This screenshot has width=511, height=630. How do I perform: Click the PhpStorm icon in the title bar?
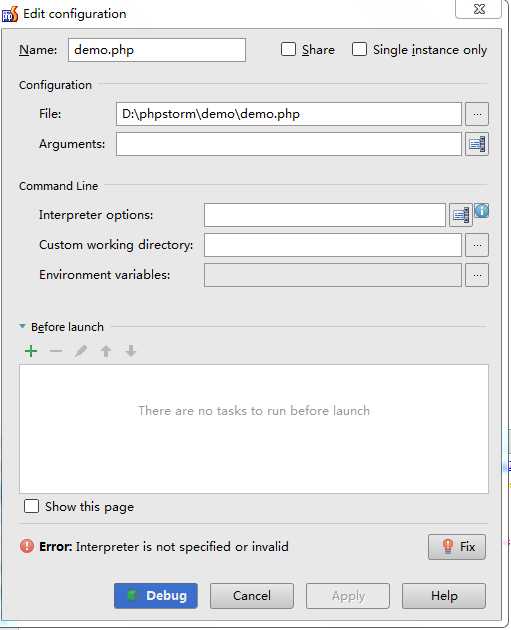point(10,14)
